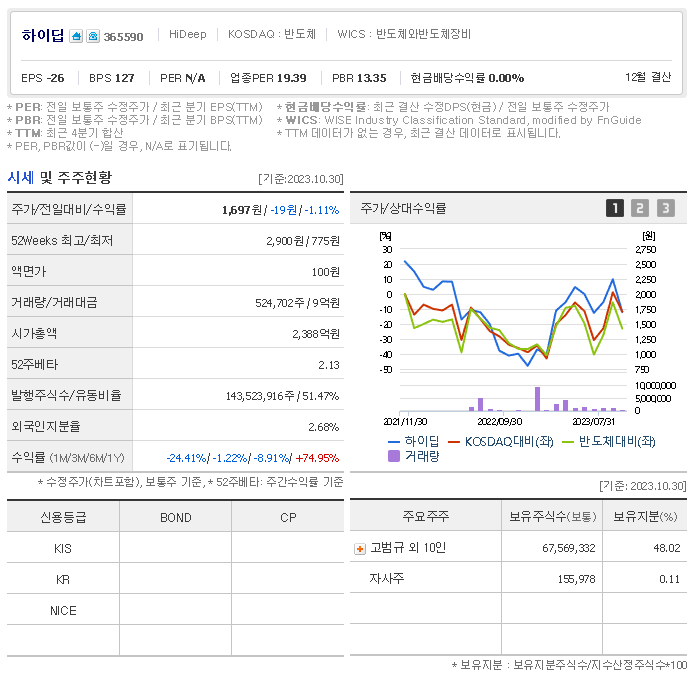The width and height of the screenshot is (695, 677).
Task: Click the BOND column header
Action: click(x=176, y=517)
